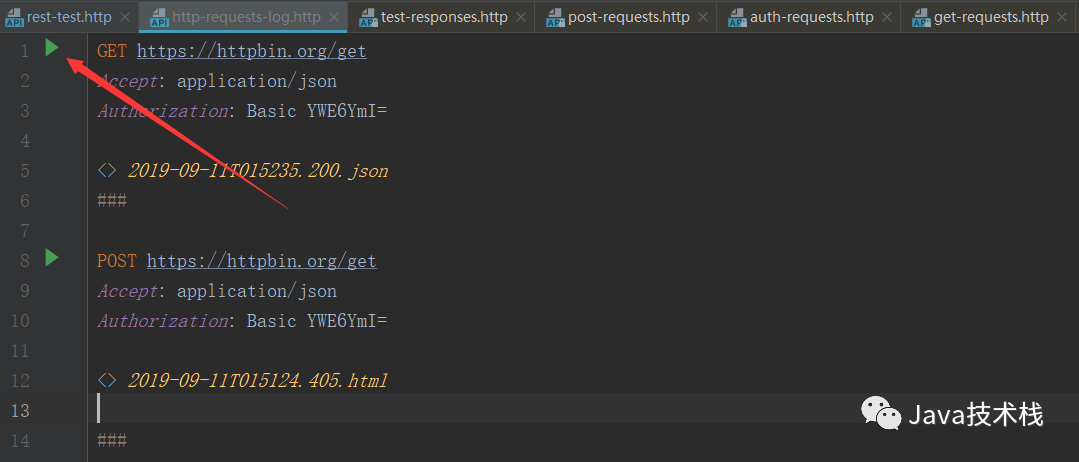Click the API file icon on test-responses.http tab

(x=368, y=18)
